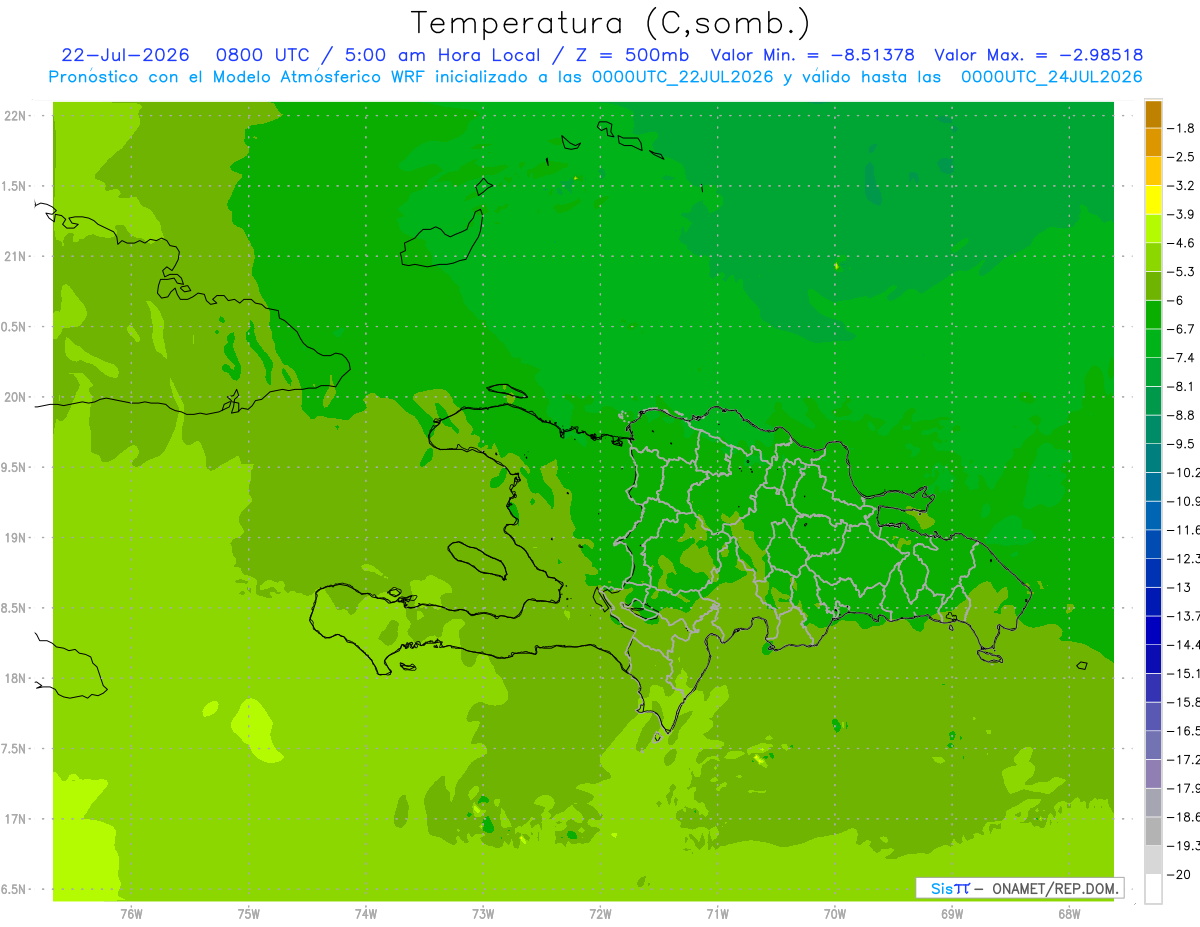This screenshot has height=927, width=1200.
Task: Select the lime swatch between -3.9 and -4.6
Action: [1153, 228]
